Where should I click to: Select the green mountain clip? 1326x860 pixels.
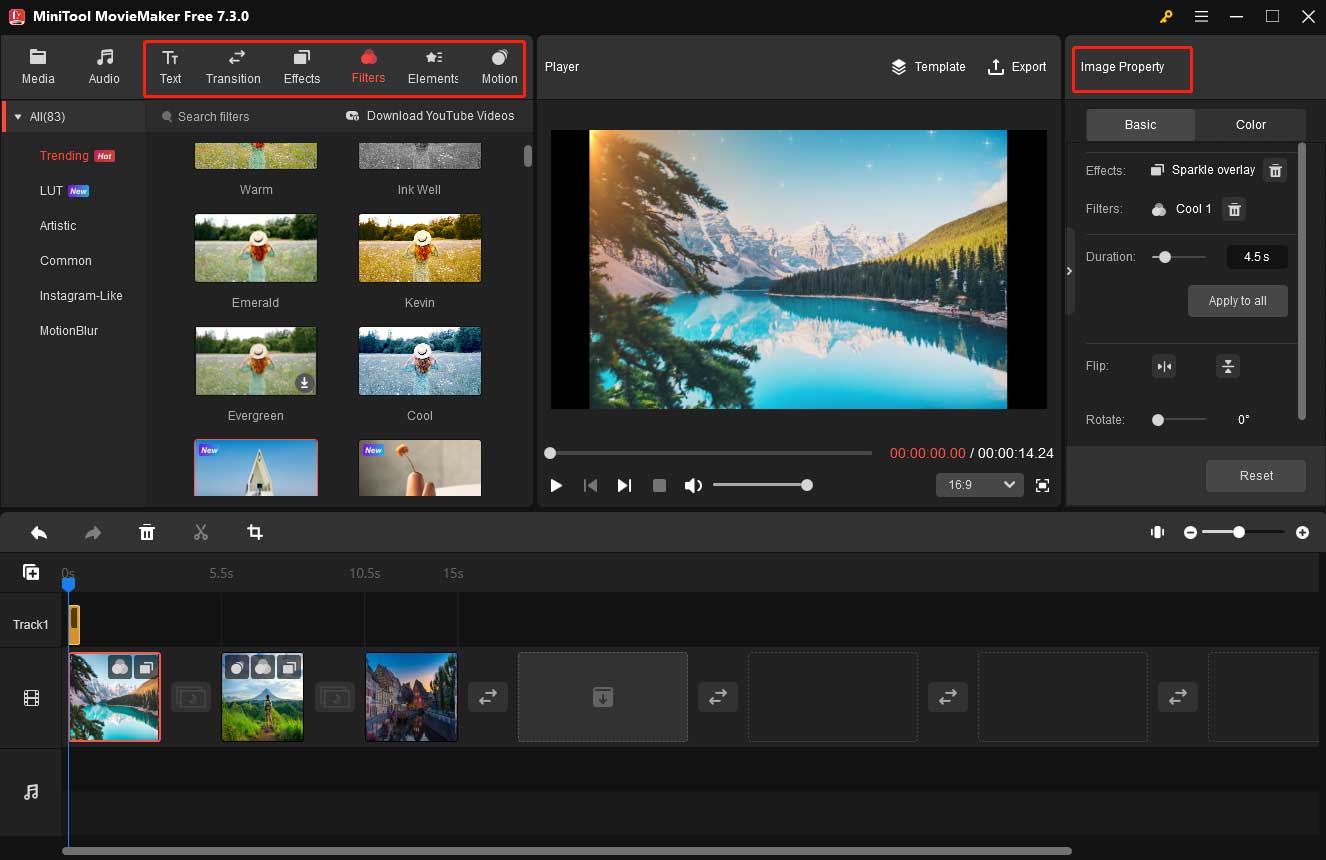tap(262, 697)
